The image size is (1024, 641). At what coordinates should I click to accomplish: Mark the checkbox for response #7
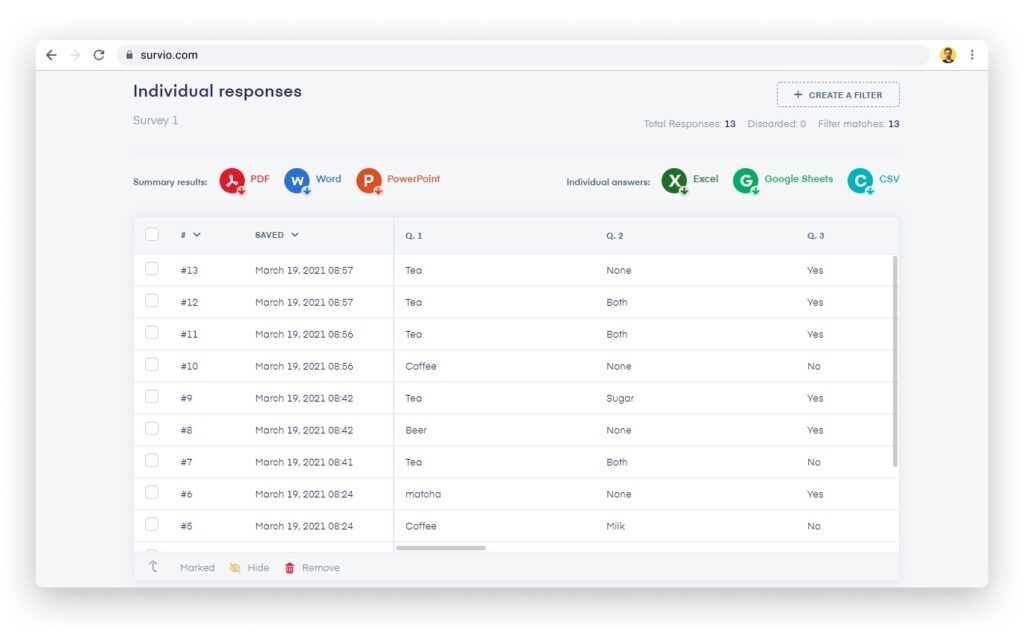coord(152,461)
